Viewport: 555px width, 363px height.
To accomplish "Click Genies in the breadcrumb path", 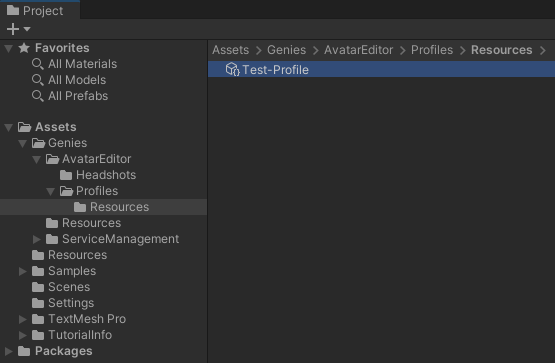I will pos(286,50).
